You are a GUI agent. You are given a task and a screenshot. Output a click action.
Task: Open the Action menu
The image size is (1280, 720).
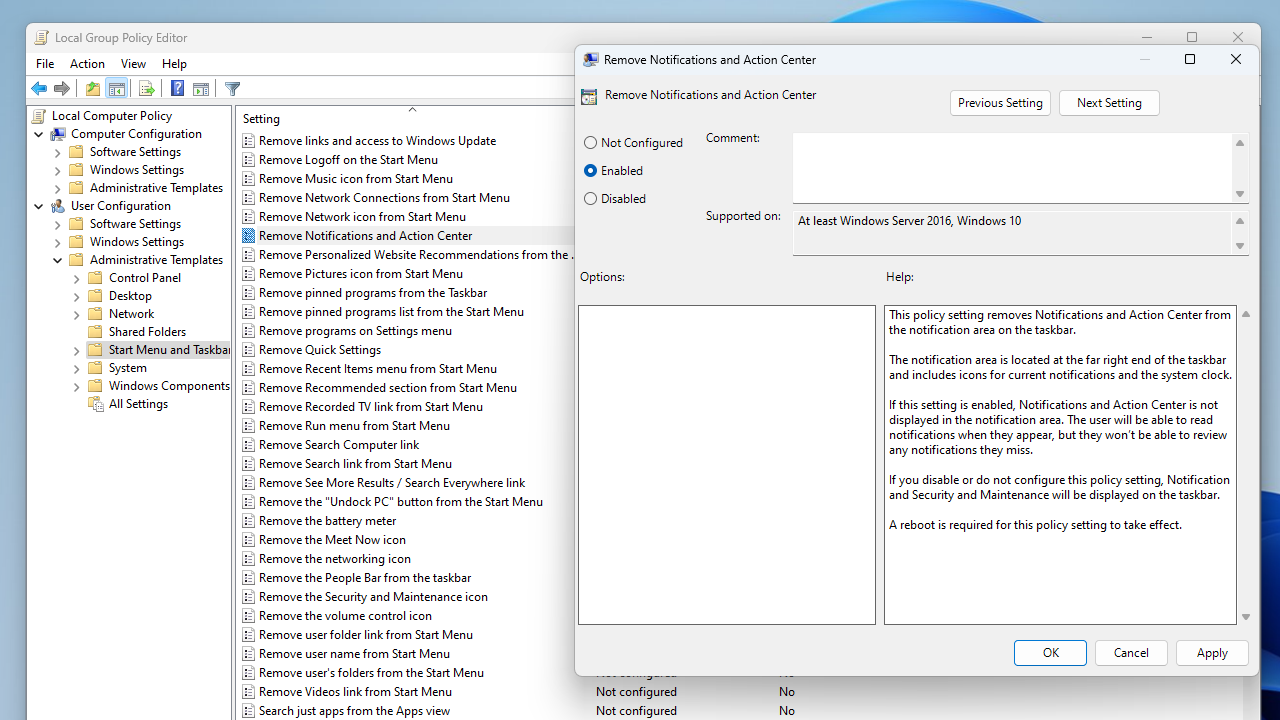click(x=87, y=64)
